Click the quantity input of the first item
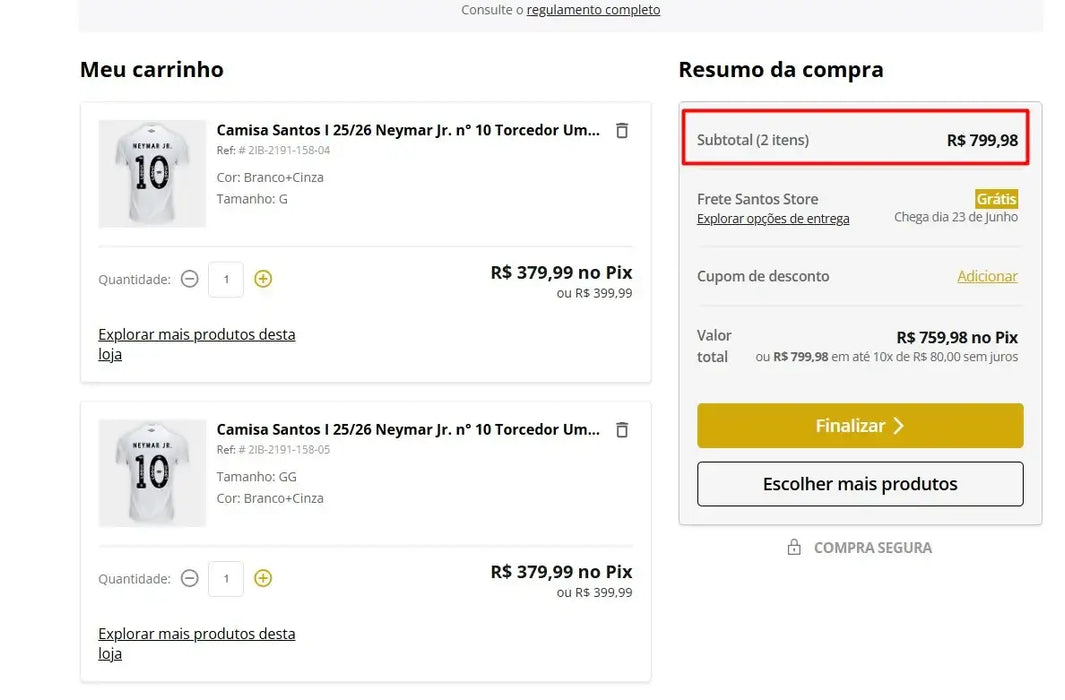This screenshot has height=700, width=1065. 226,279
